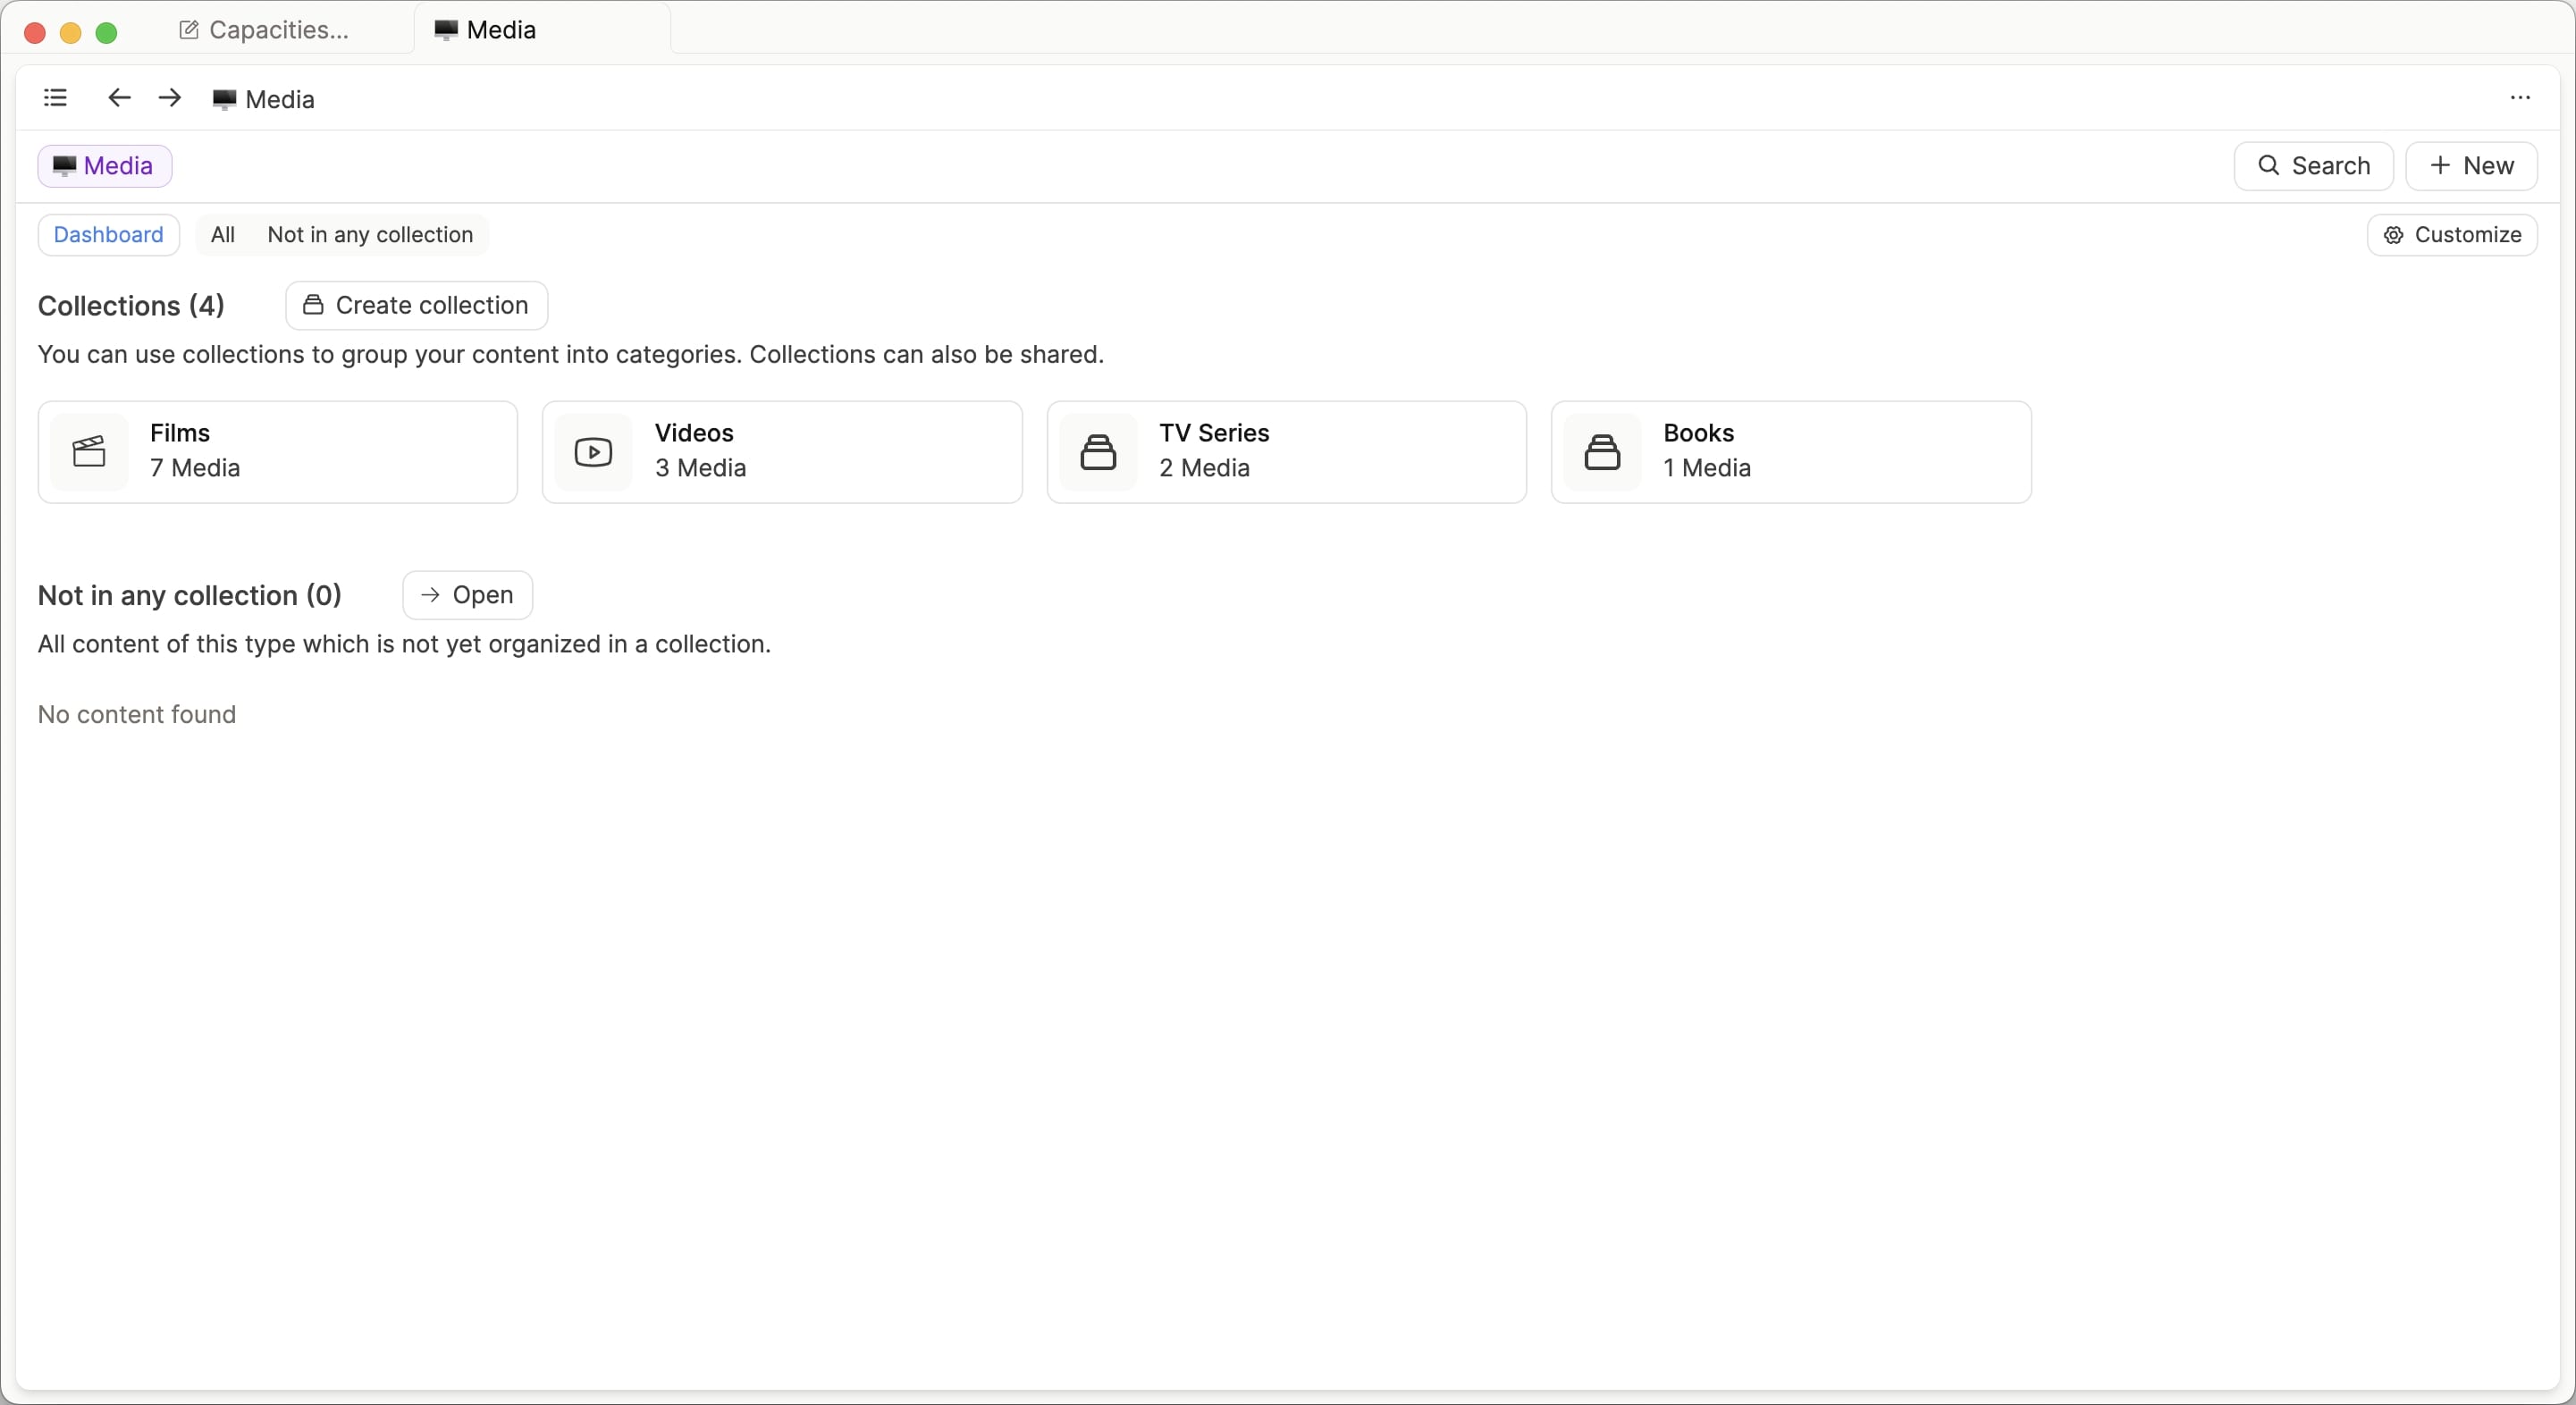Click the Videos play icon
The image size is (2576, 1405).
[593, 452]
